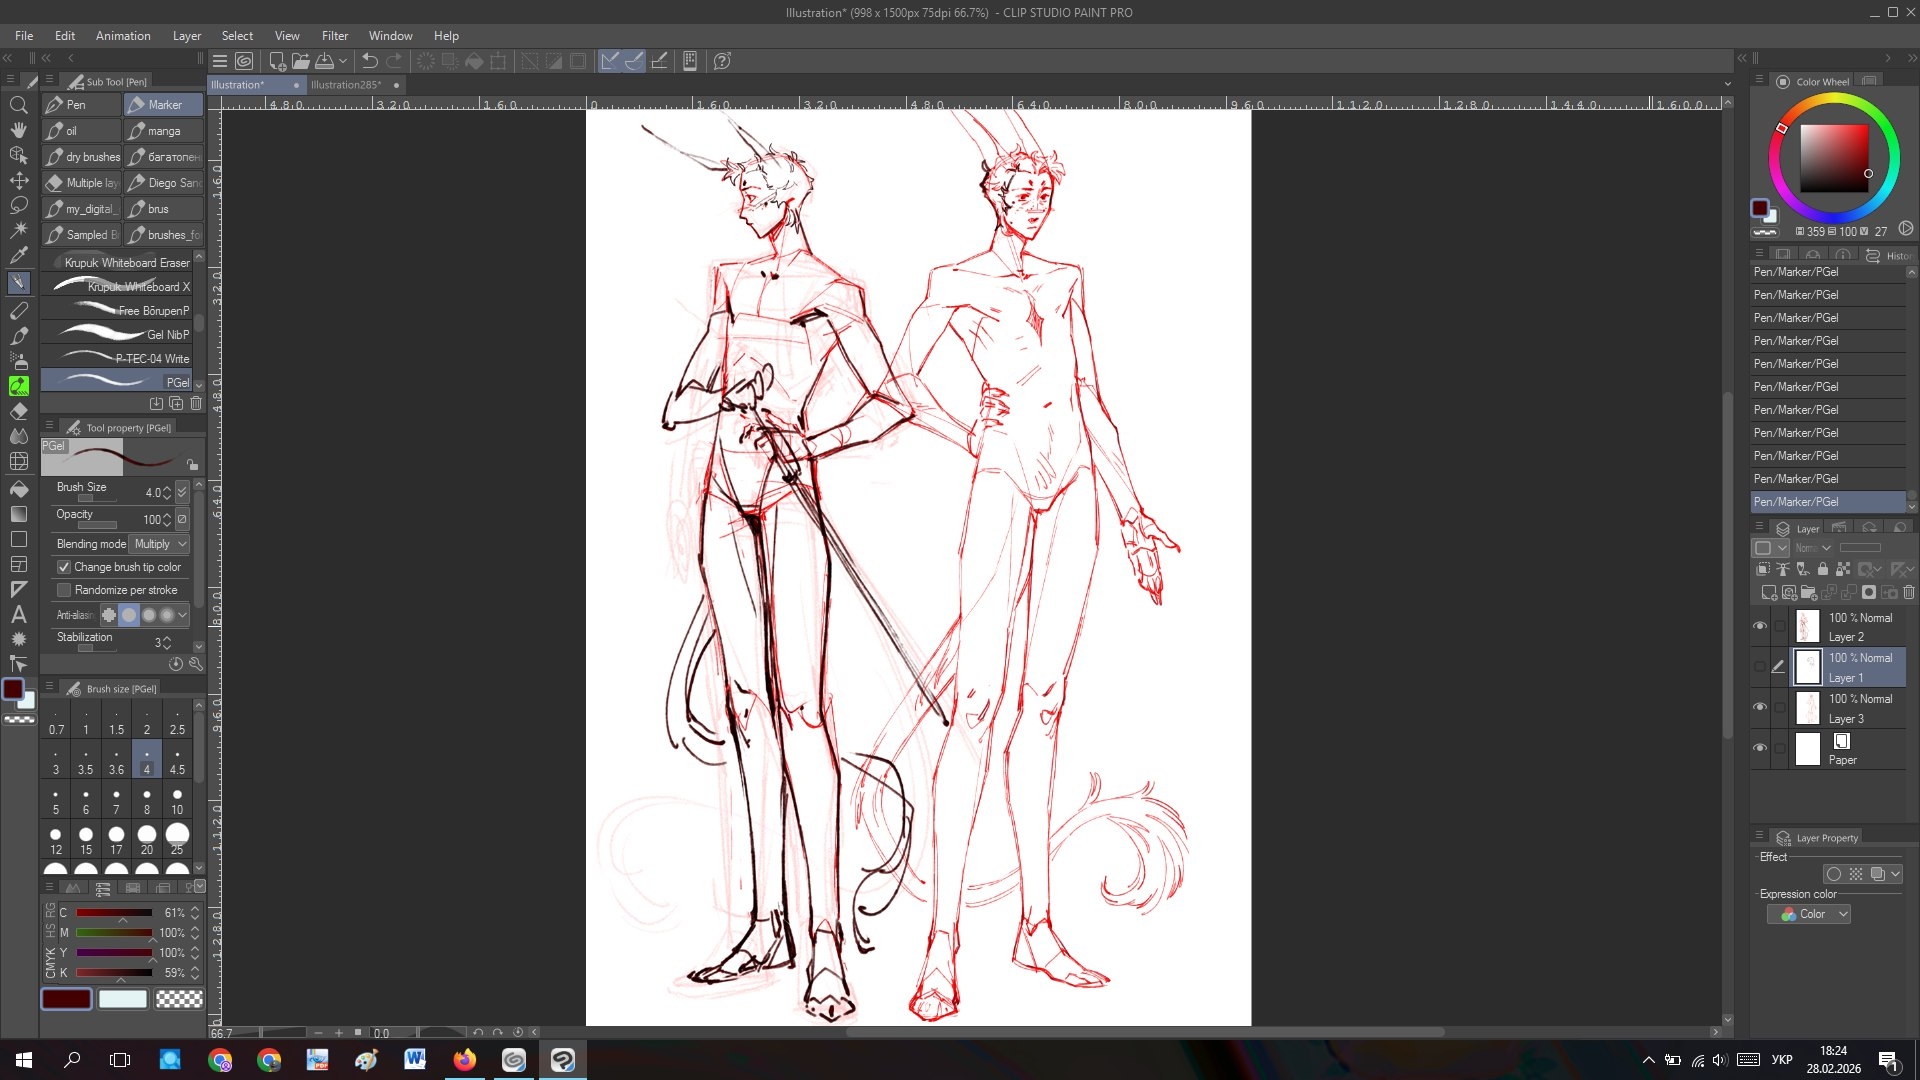Select the Magnifier zoom tool
This screenshot has width=1920, height=1080.
point(18,105)
